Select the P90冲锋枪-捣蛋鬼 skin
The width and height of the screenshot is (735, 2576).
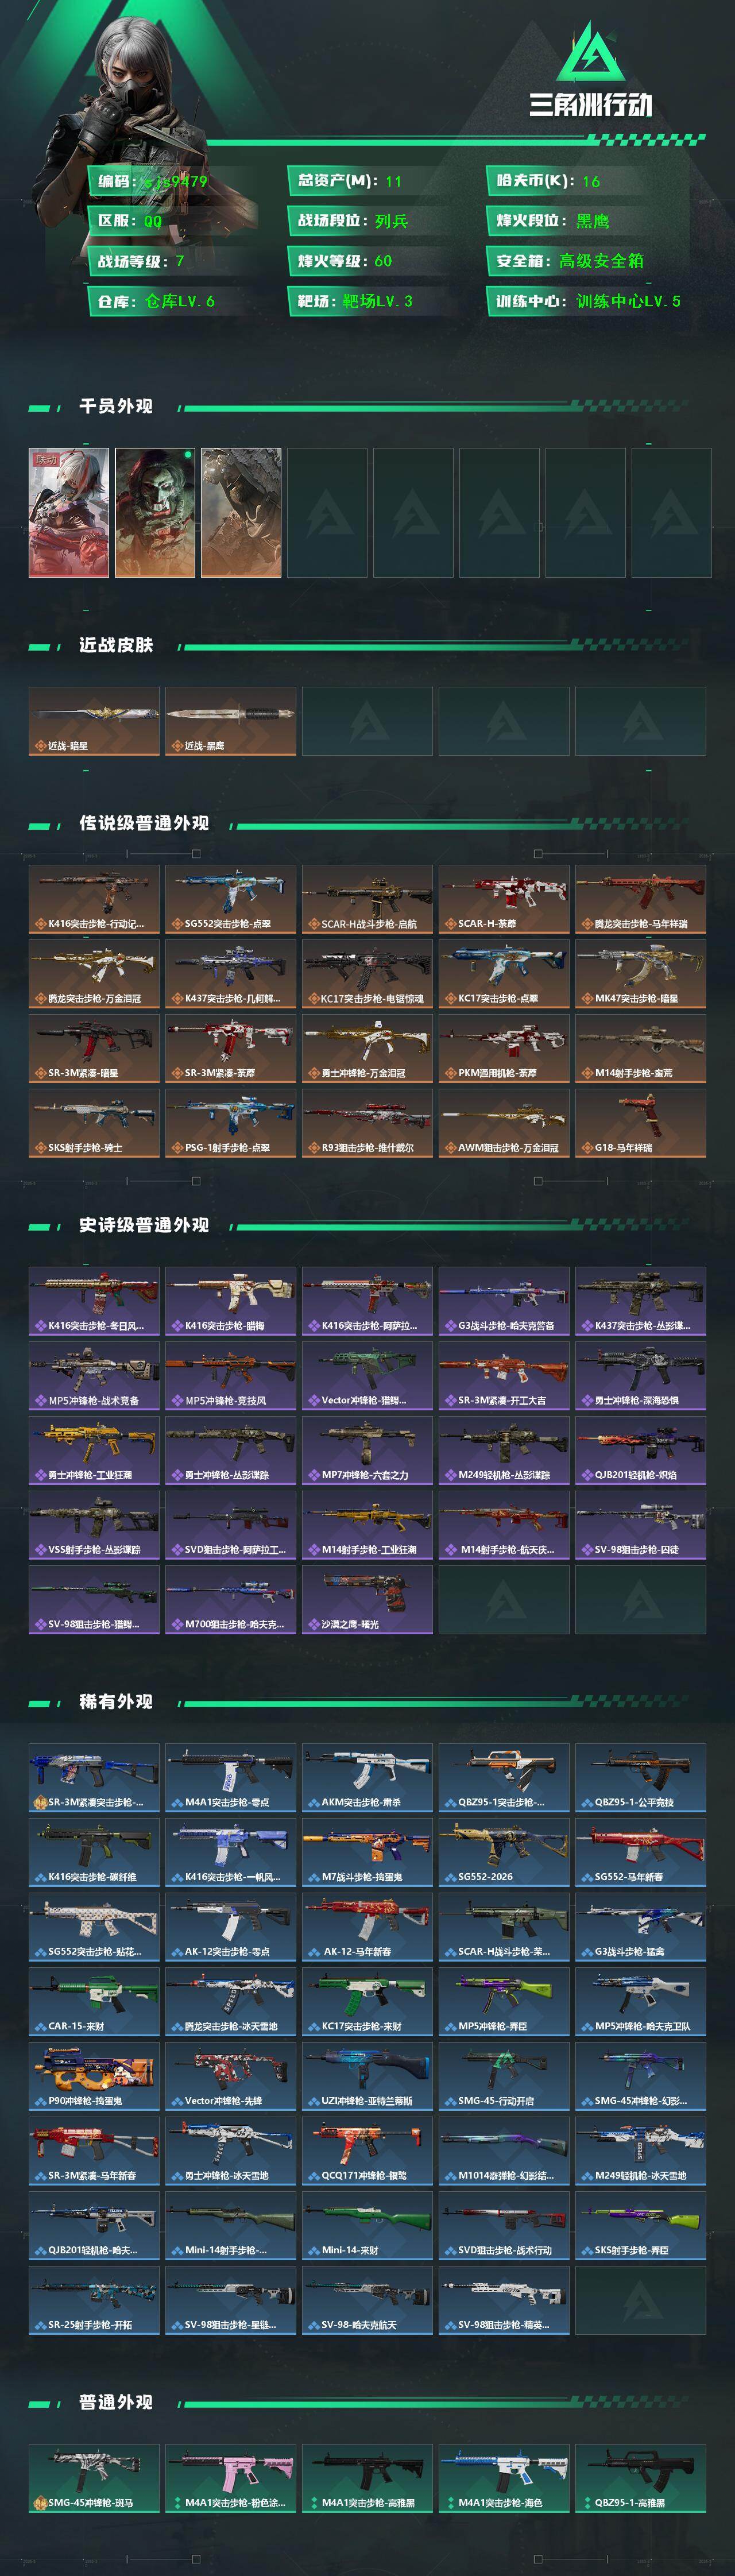[94, 2076]
